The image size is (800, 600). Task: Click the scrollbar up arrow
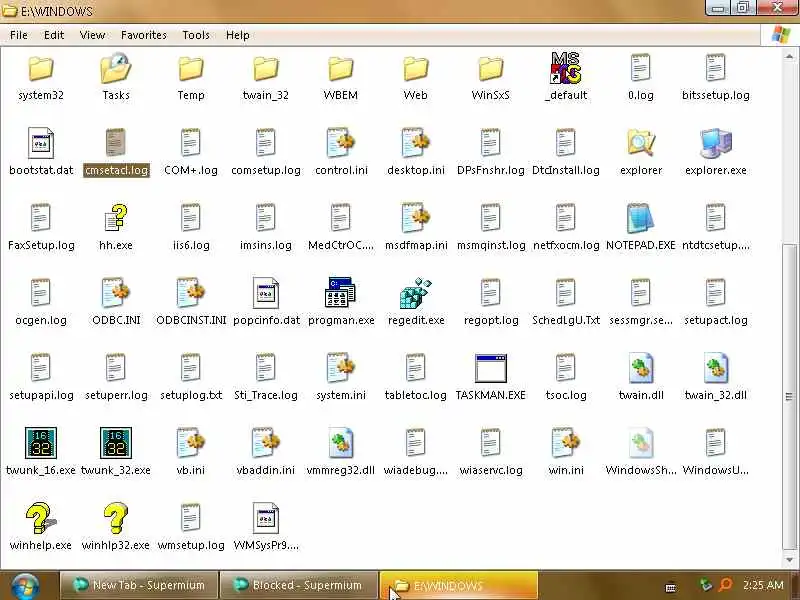[789, 56]
